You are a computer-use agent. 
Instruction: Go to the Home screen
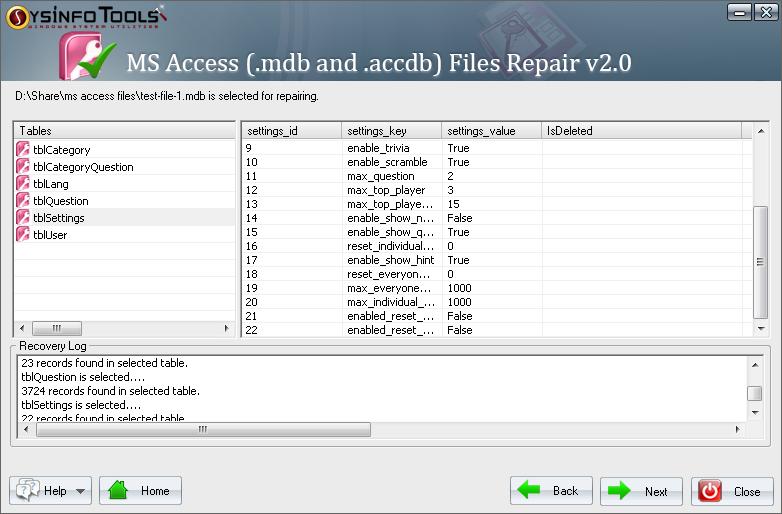[x=140, y=491]
